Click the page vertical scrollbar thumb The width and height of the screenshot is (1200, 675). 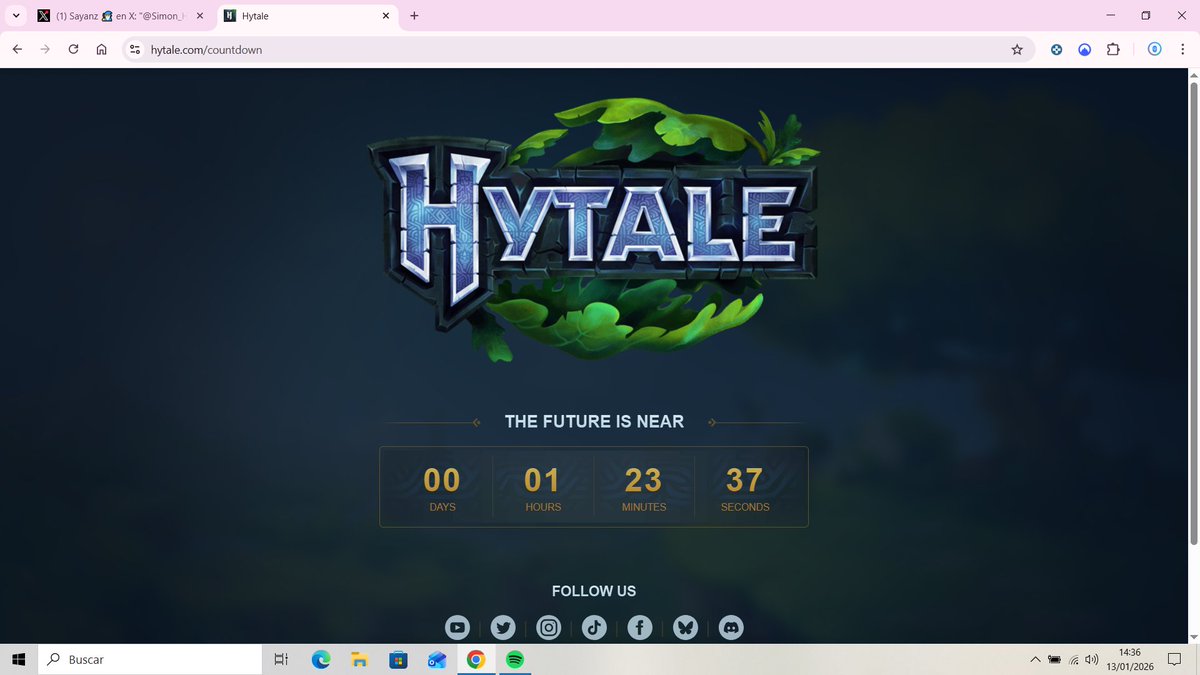(x=1192, y=314)
